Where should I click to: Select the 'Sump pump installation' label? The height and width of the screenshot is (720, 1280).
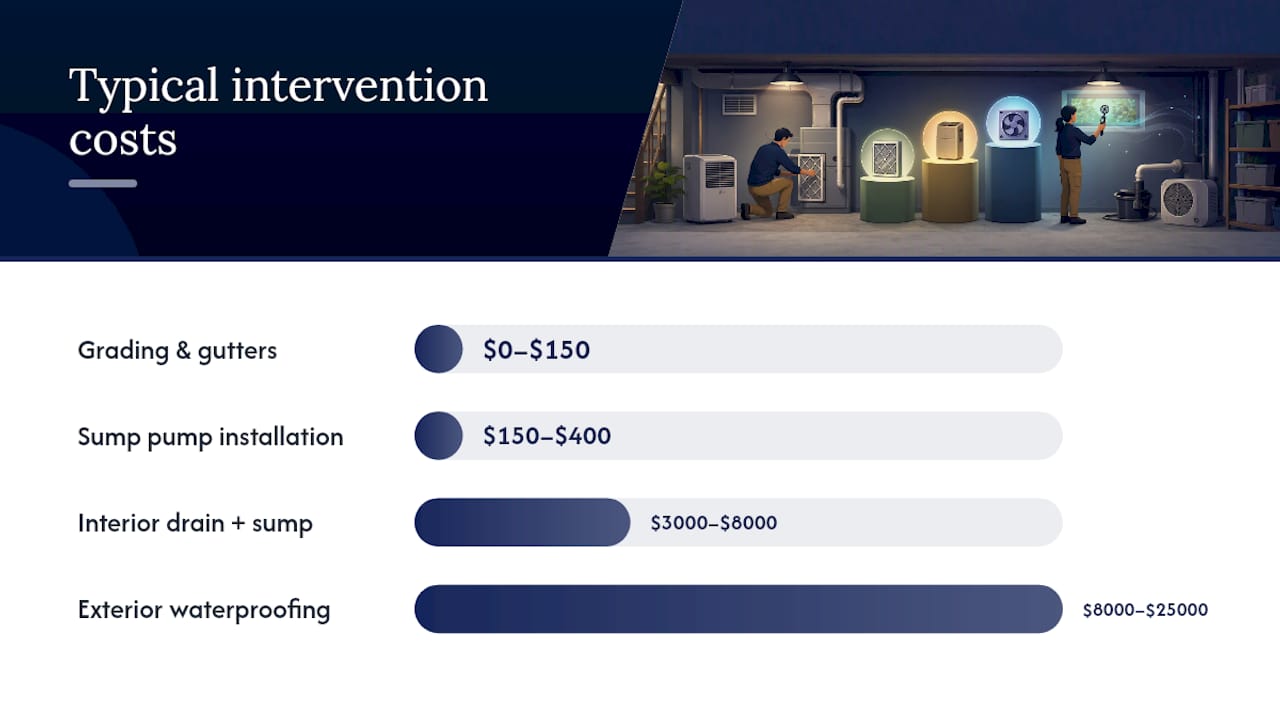coord(210,437)
